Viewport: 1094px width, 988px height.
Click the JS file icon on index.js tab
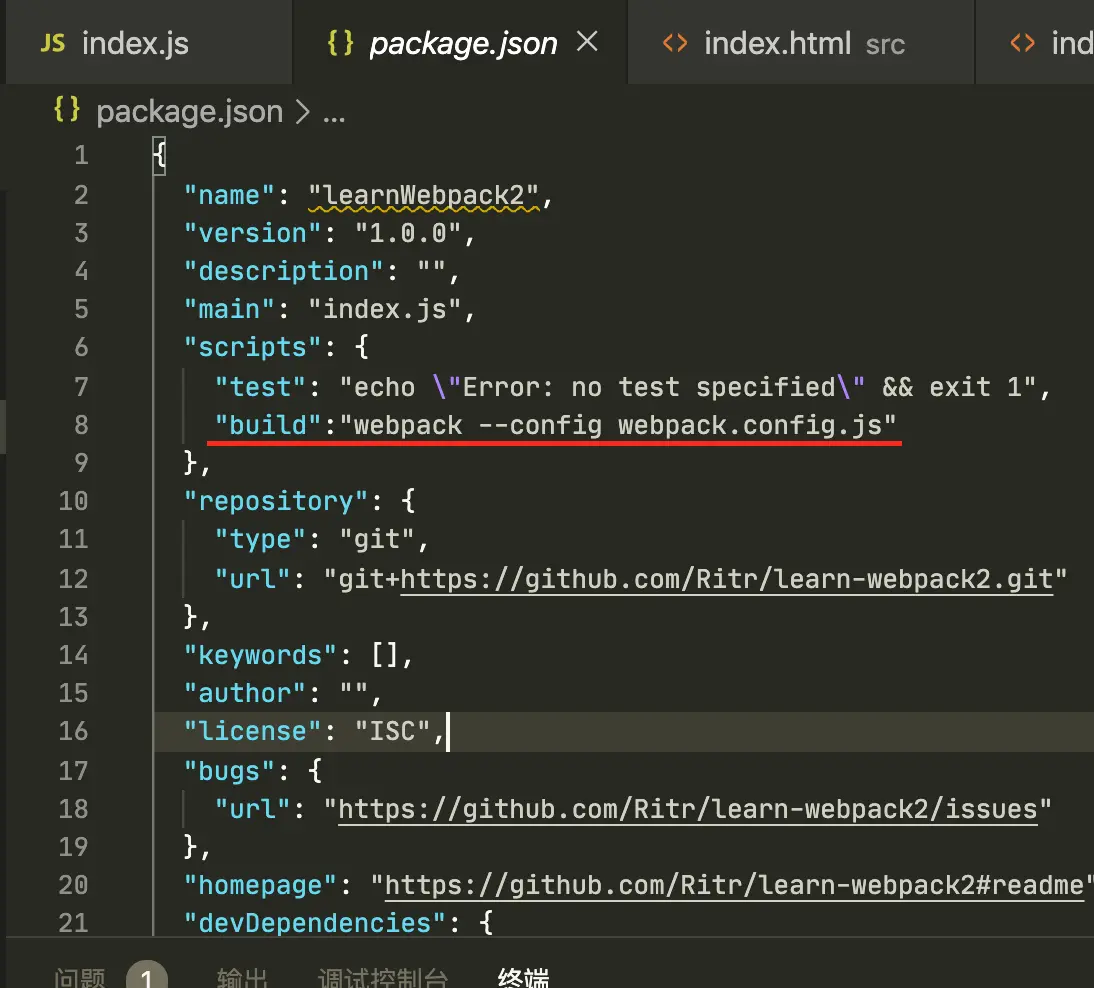tap(52, 43)
